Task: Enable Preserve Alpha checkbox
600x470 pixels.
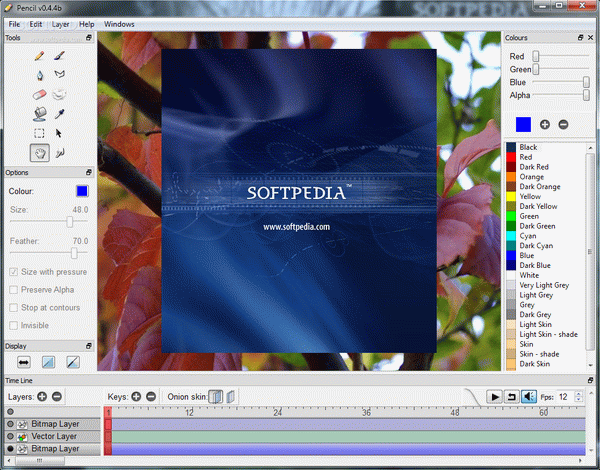Action: tap(13, 290)
